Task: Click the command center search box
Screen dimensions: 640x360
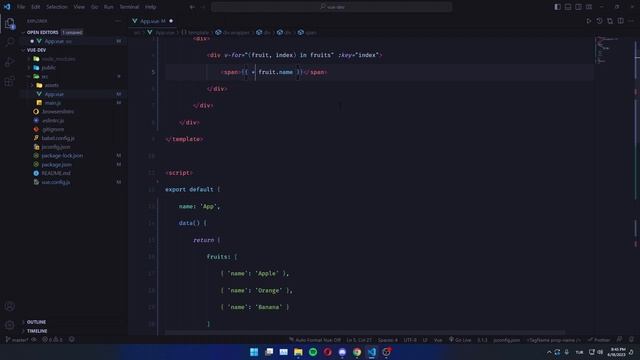Action: [331, 7]
